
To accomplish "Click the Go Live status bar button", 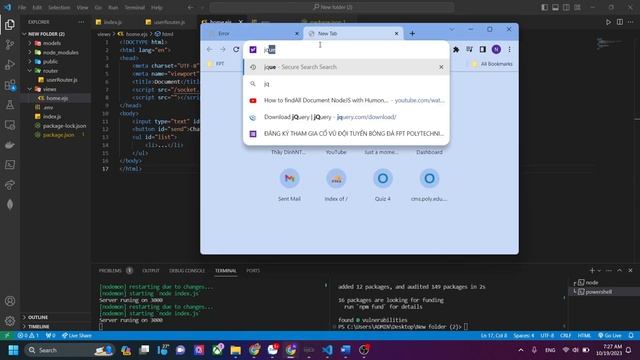I will 610,336.
